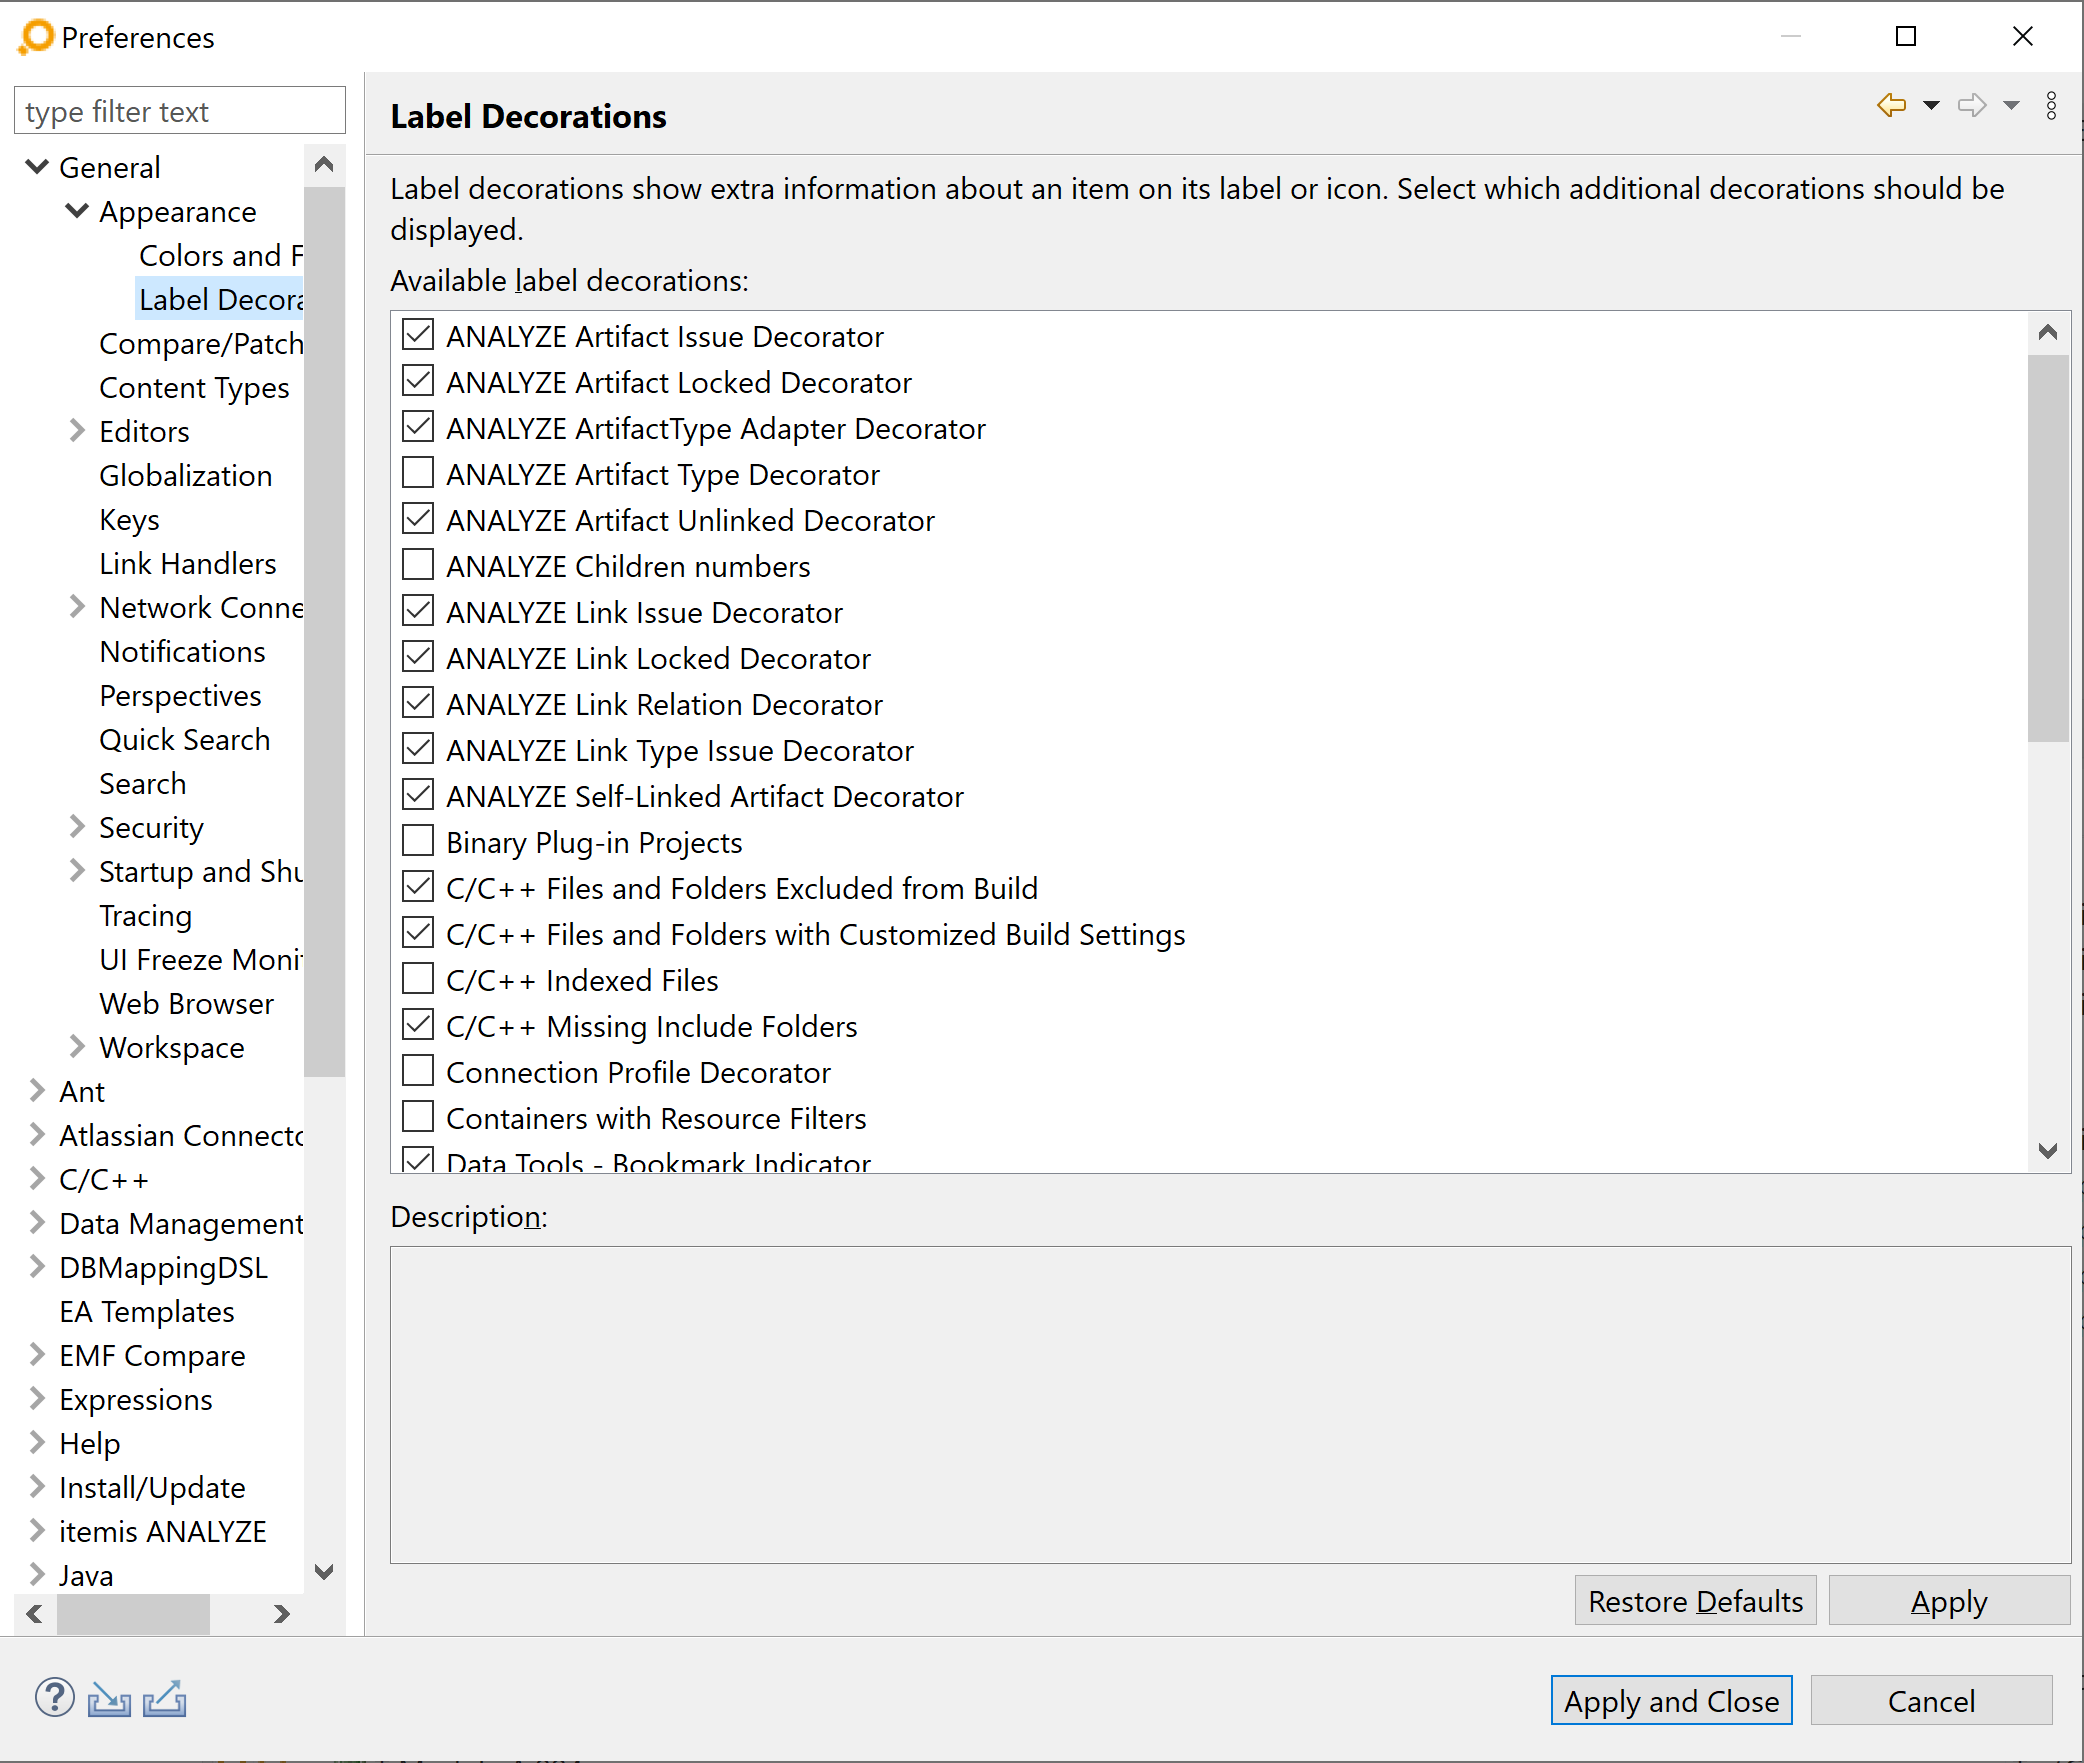
Task: Open Quick Search preferences page
Action: 184,740
